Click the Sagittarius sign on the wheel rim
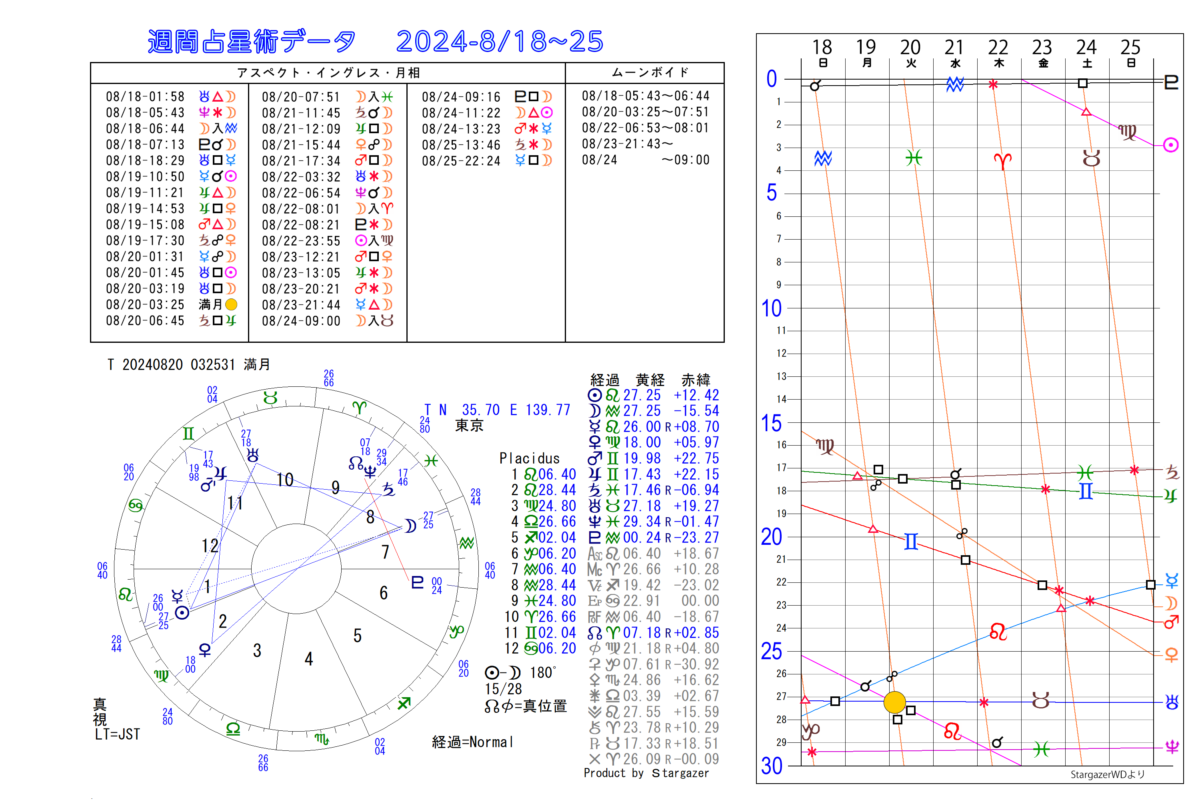This screenshot has width=1200, height=800. click(405, 703)
